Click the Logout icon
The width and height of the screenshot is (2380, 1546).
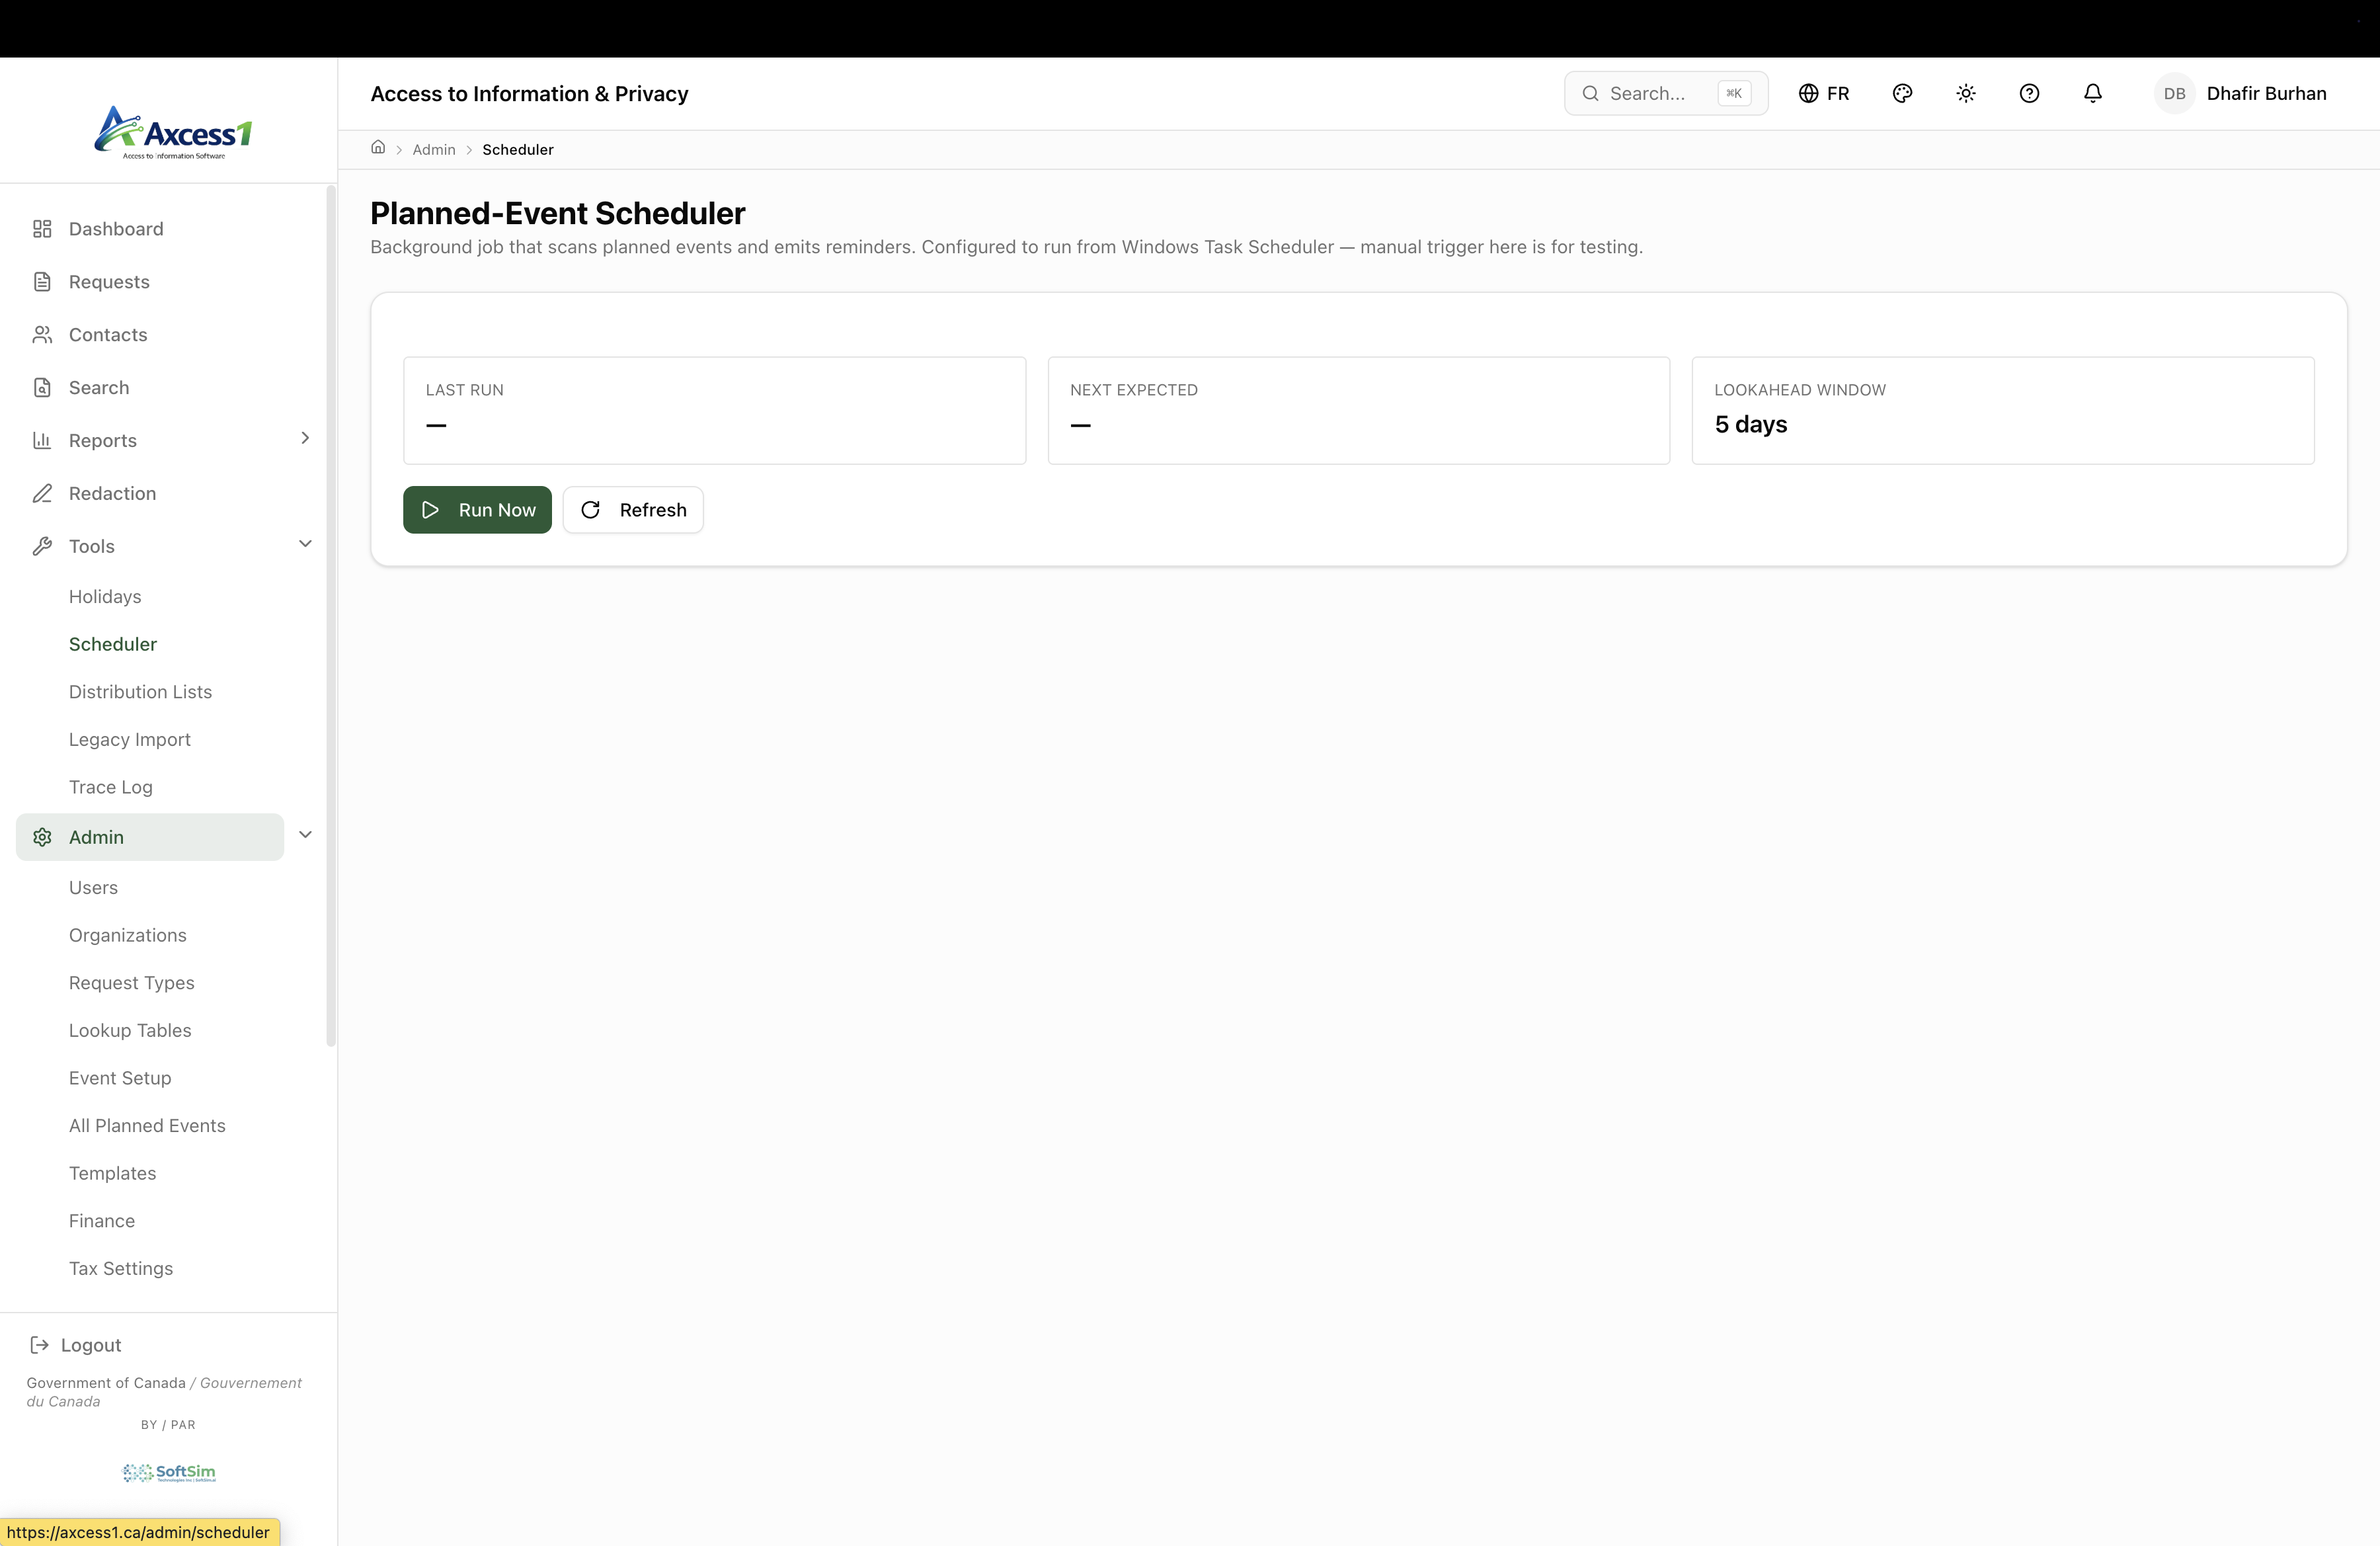(x=40, y=1345)
